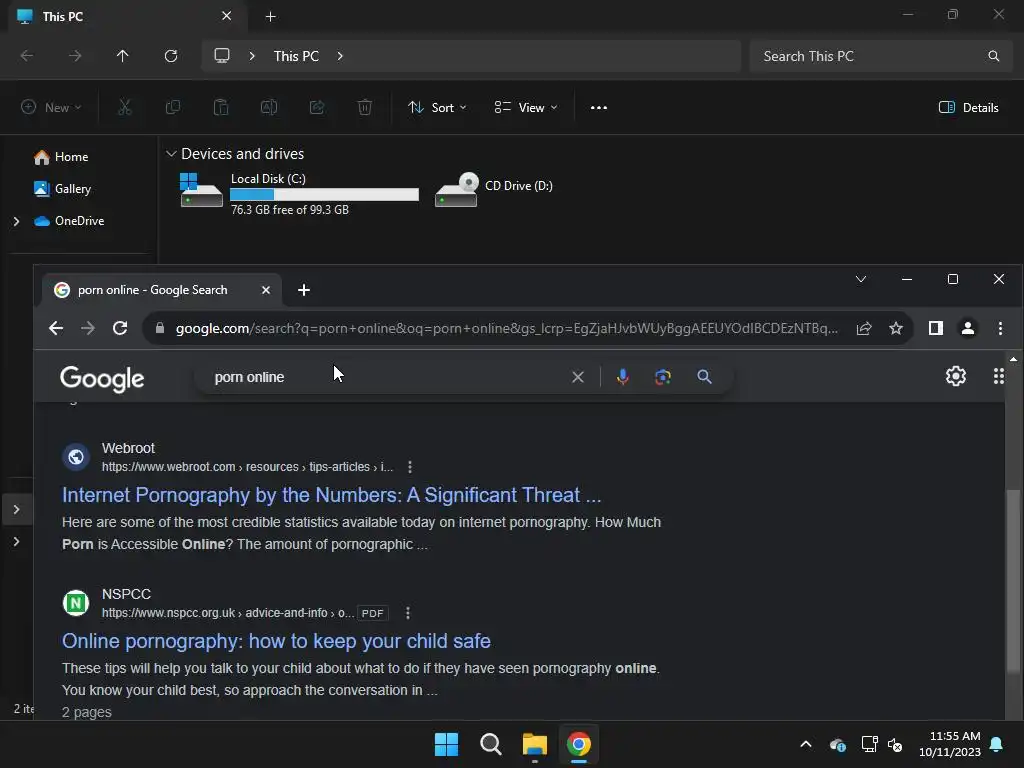Click the Chrome page vertical scrollbar
Screen dimensions: 1024x768
[x=1013, y=579]
